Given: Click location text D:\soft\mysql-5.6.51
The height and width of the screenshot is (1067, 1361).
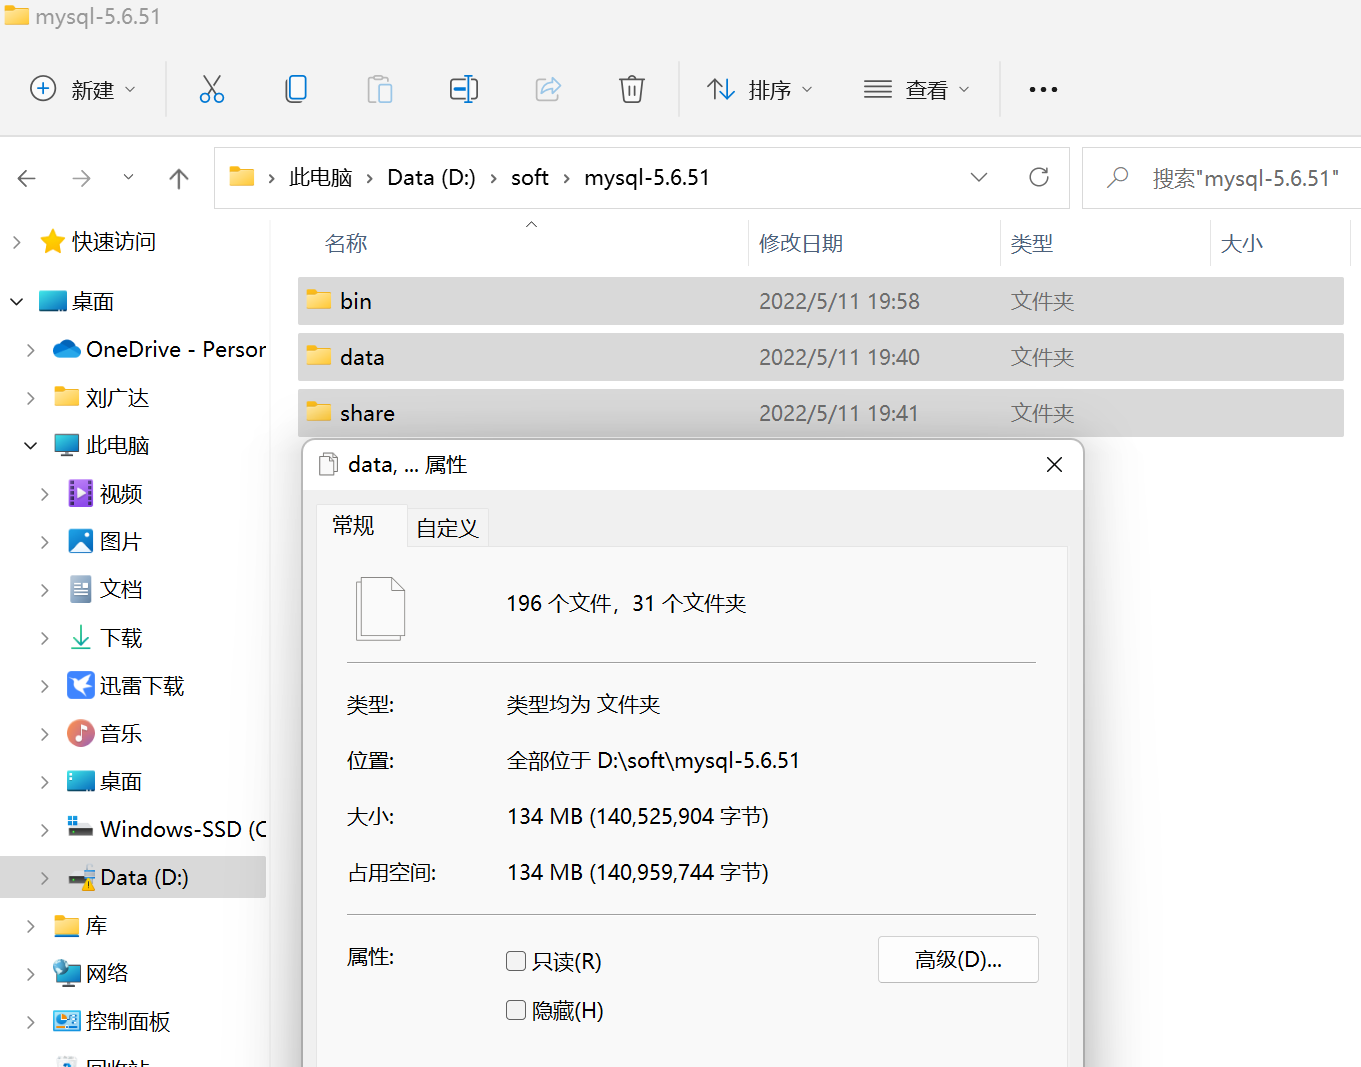Looking at the screenshot, I should pyautogui.click(x=699, y=760).
